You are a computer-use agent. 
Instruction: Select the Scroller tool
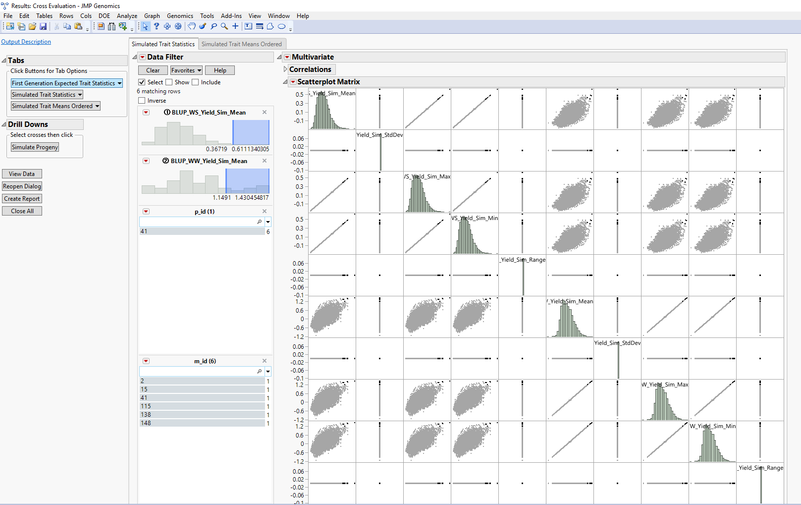(178, 26)
